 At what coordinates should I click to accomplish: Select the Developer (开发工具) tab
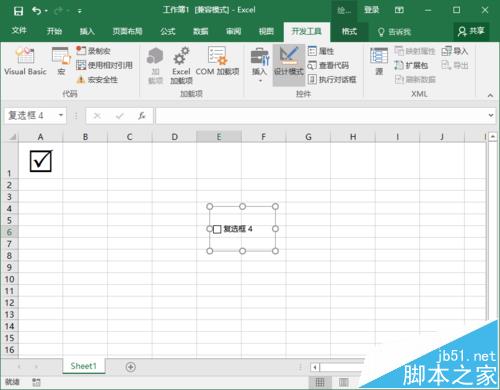point(307,32)
